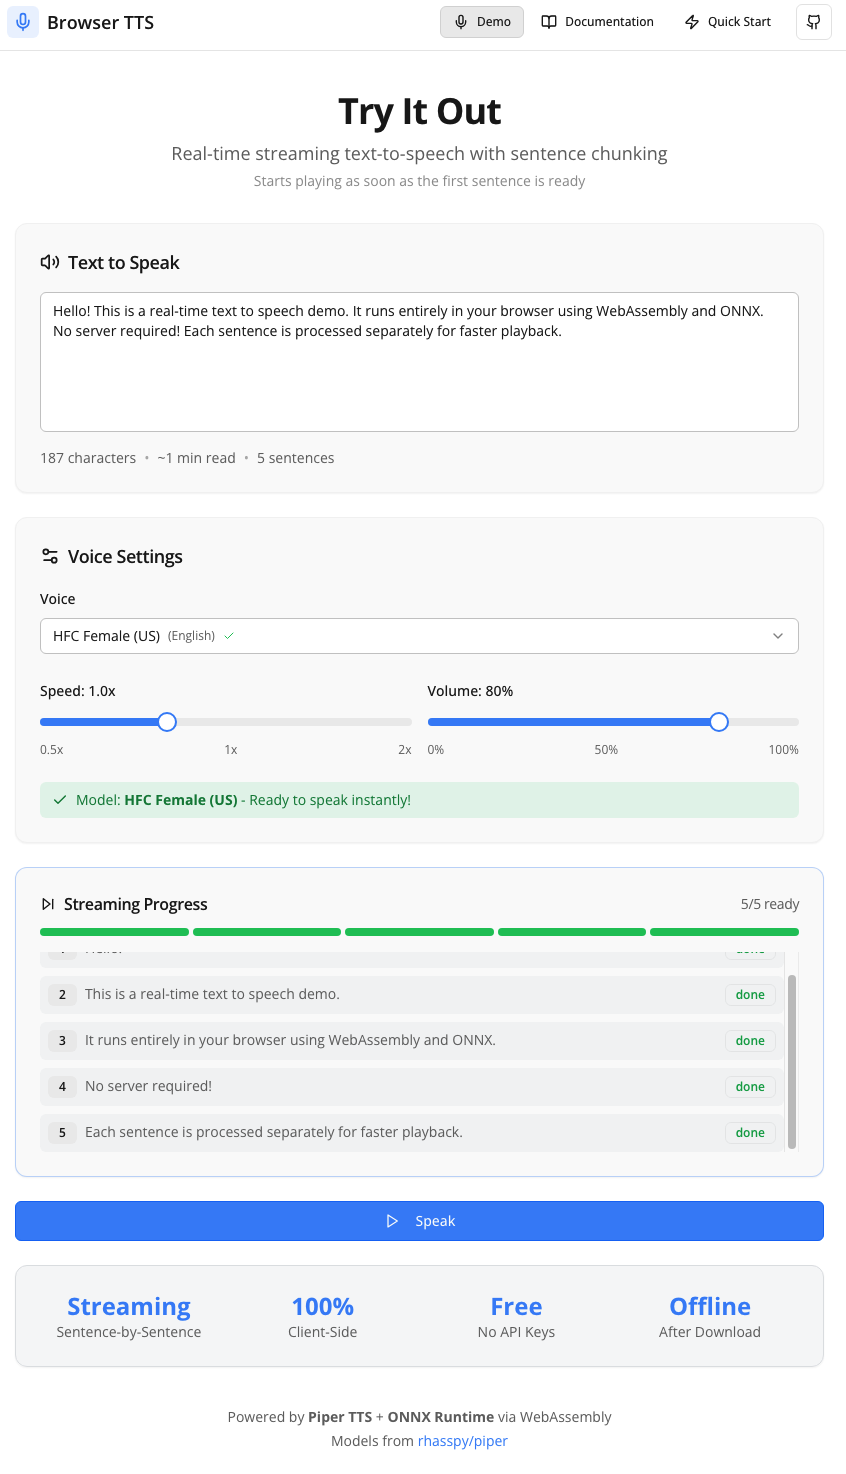The width and height of the screenshot is (846, 1474).
Task: Click the '5 sentences' count
Action: [296, 458]
